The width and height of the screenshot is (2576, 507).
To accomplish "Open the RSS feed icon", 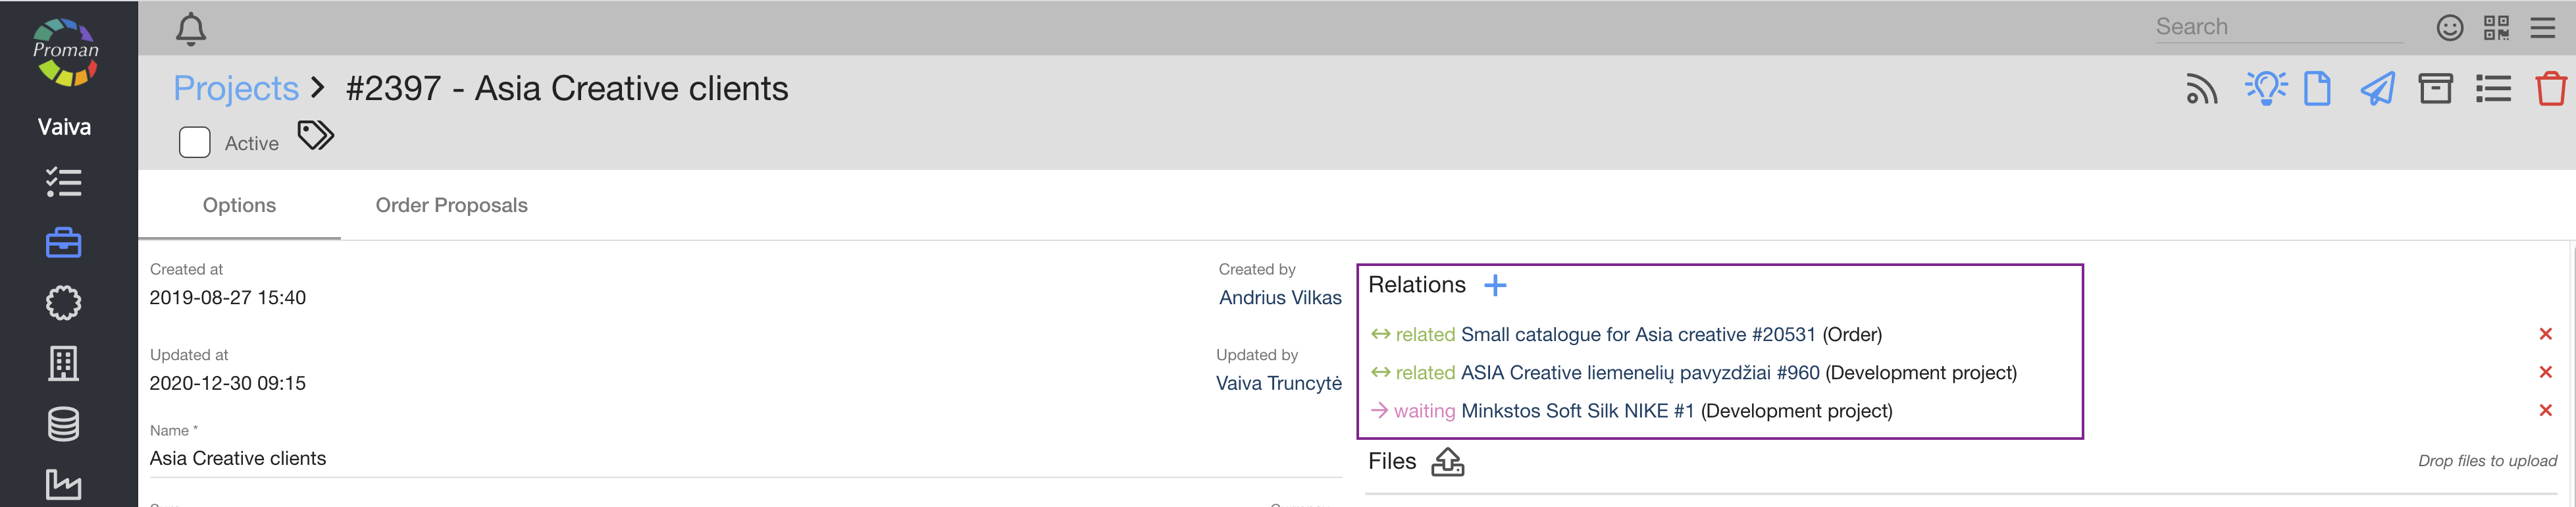I will click(x=2201, y=89).
